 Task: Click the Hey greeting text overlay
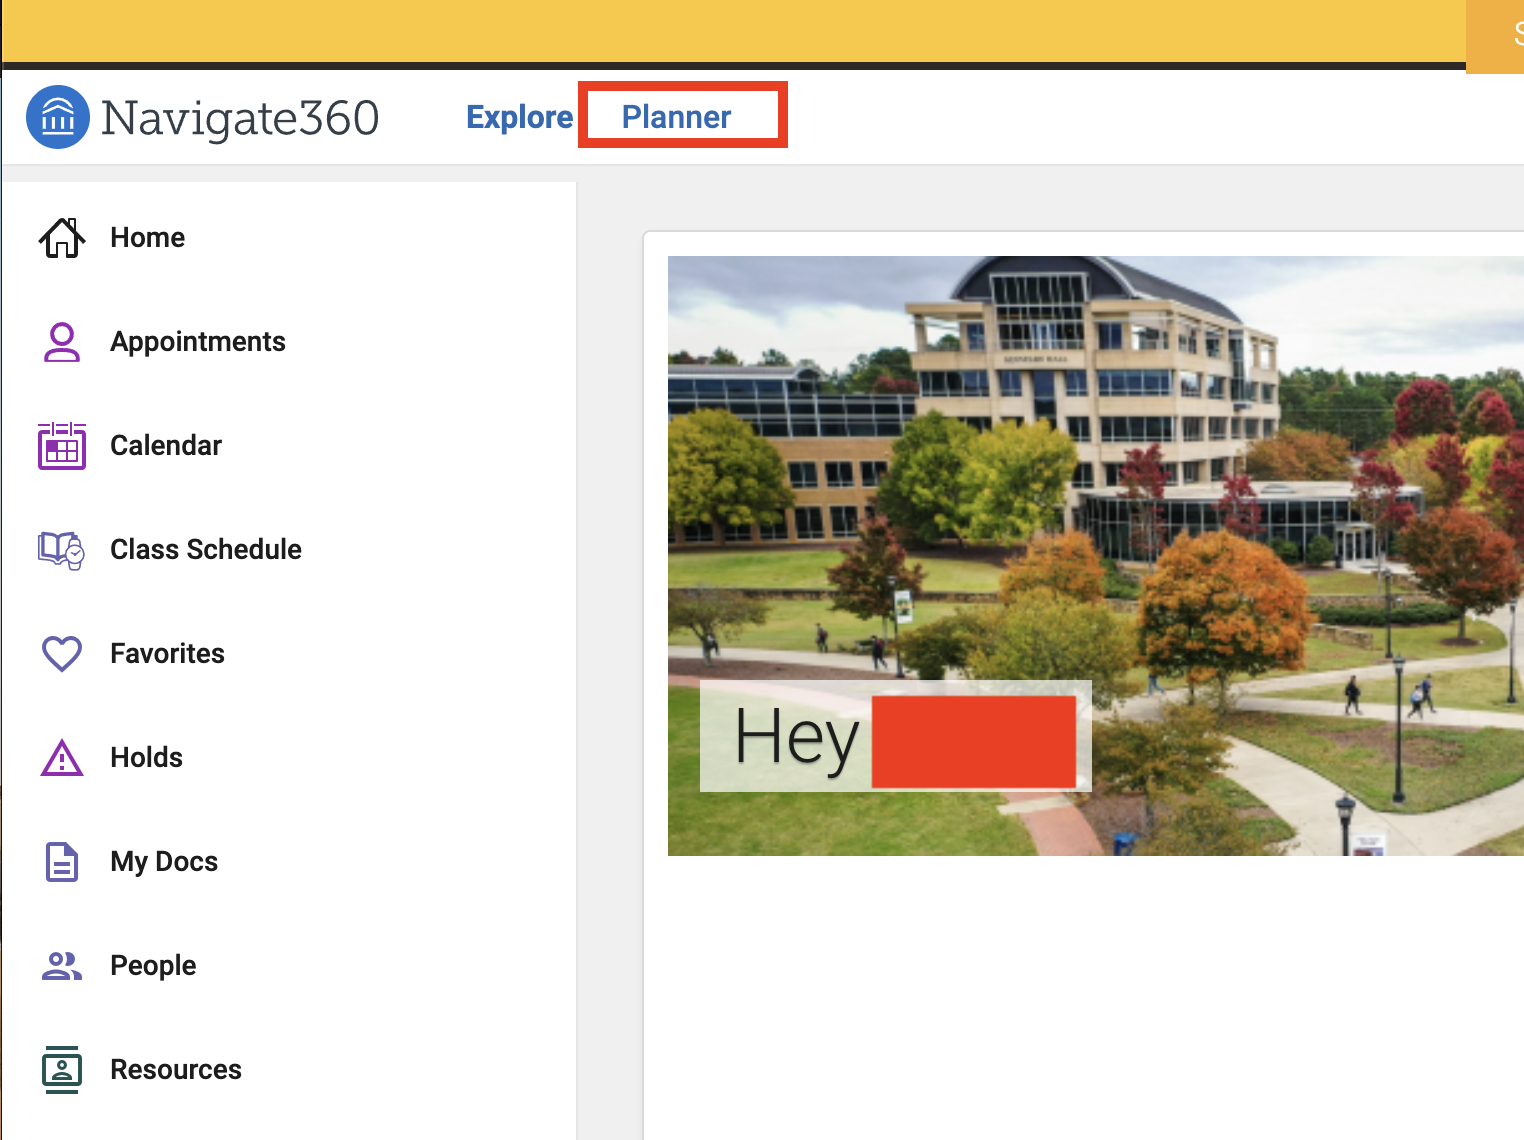click(x=797, y=738)
